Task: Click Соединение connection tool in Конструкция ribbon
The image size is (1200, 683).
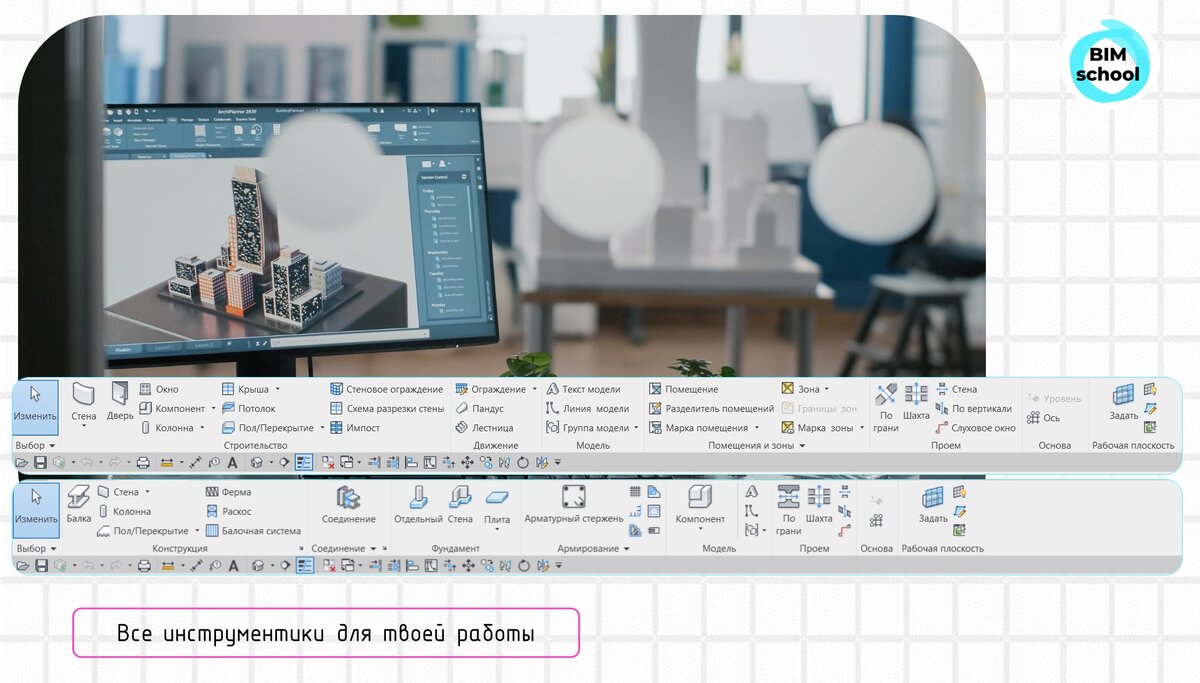Action: pyautogui.click(x=349, y=505)
